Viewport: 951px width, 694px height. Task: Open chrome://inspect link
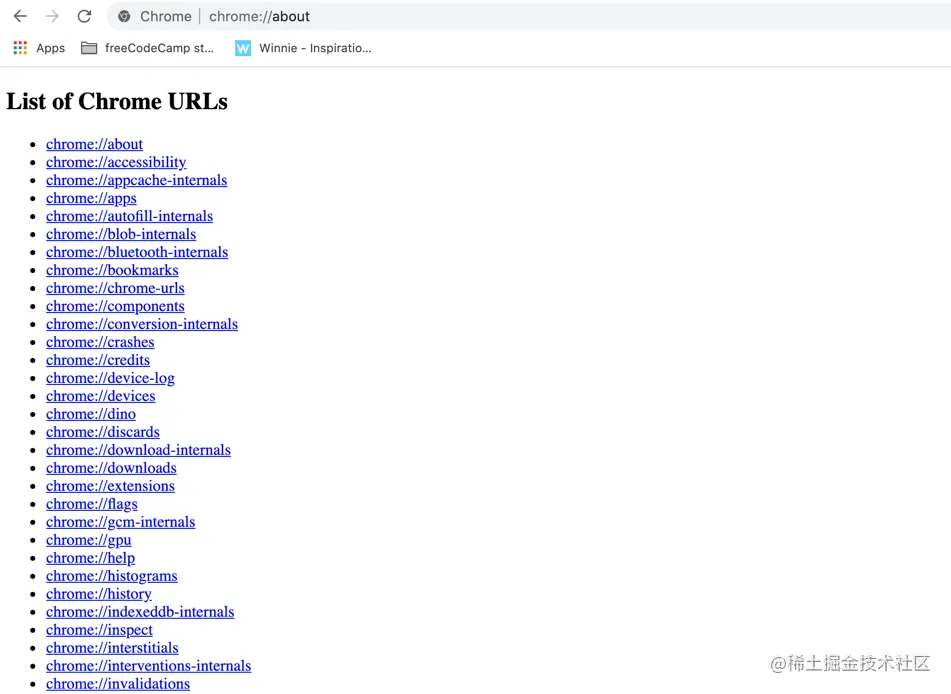coord(99,630)
